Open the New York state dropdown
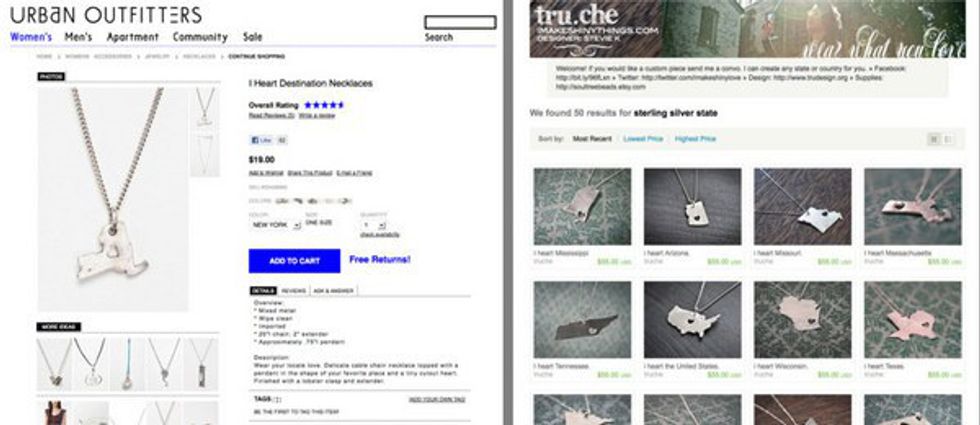 click(275, 224)
